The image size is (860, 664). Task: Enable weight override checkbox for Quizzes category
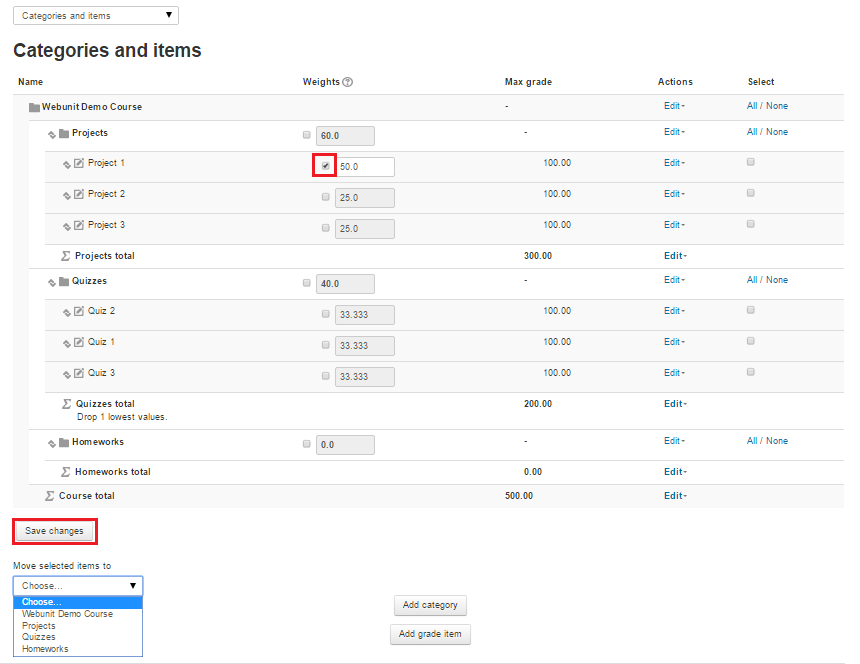306,283
